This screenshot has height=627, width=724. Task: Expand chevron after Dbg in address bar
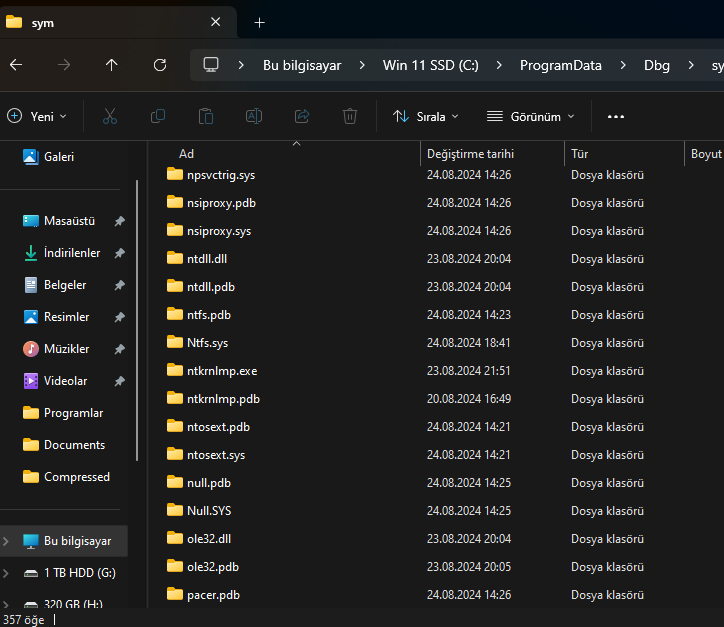click(x=691, y=65)
